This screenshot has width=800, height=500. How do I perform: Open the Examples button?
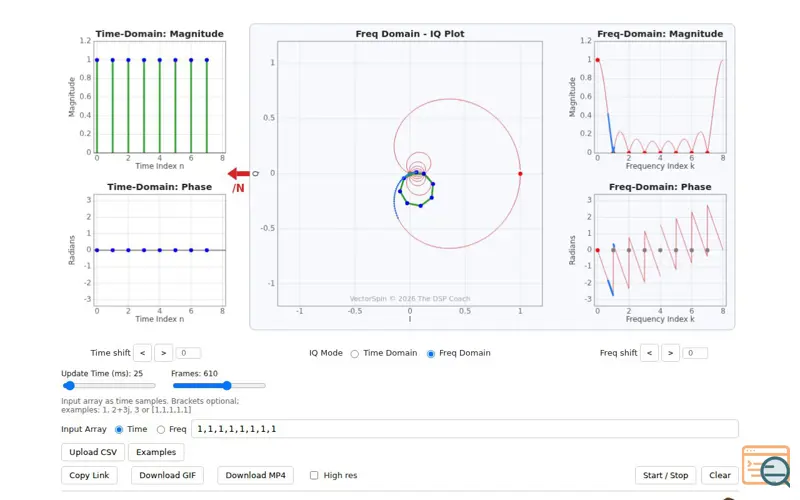(156, 452)
